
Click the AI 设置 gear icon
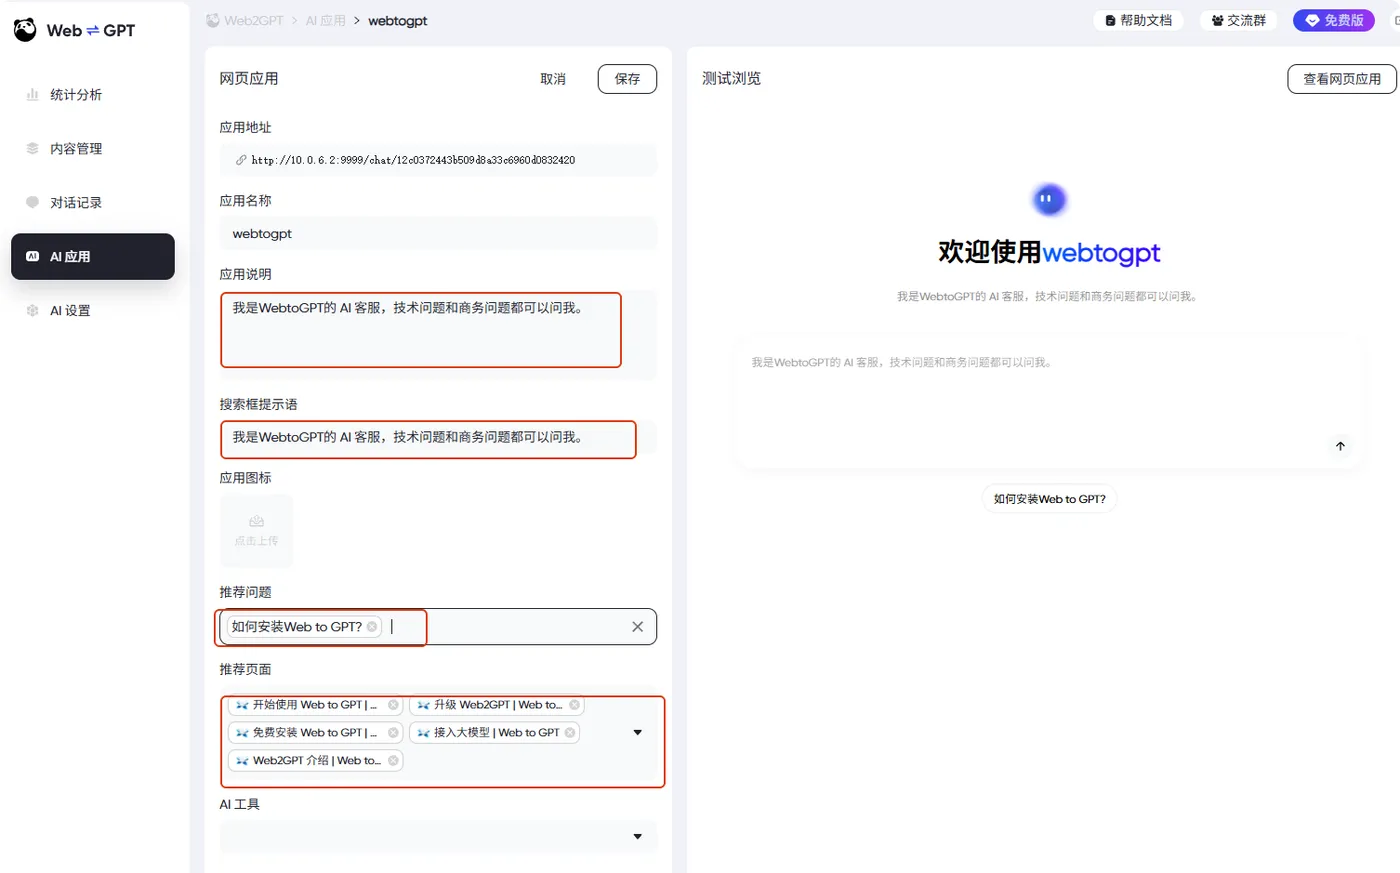[x=32, y=311]
